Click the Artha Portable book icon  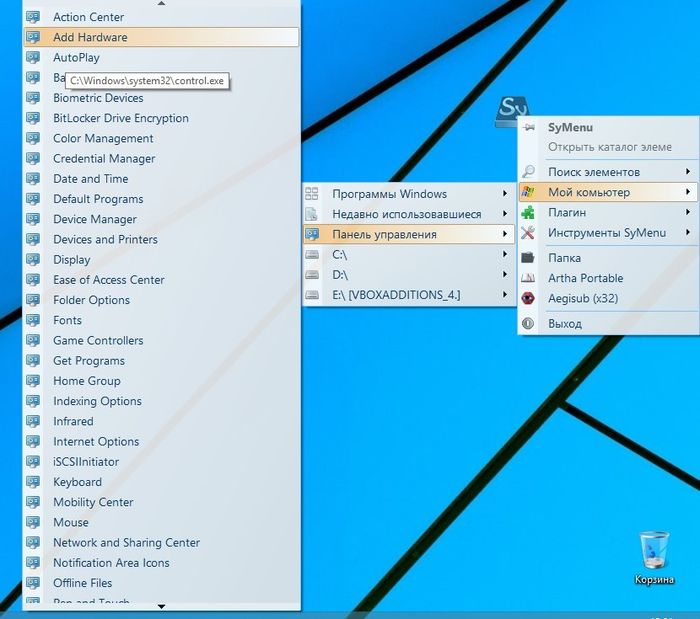529,278
